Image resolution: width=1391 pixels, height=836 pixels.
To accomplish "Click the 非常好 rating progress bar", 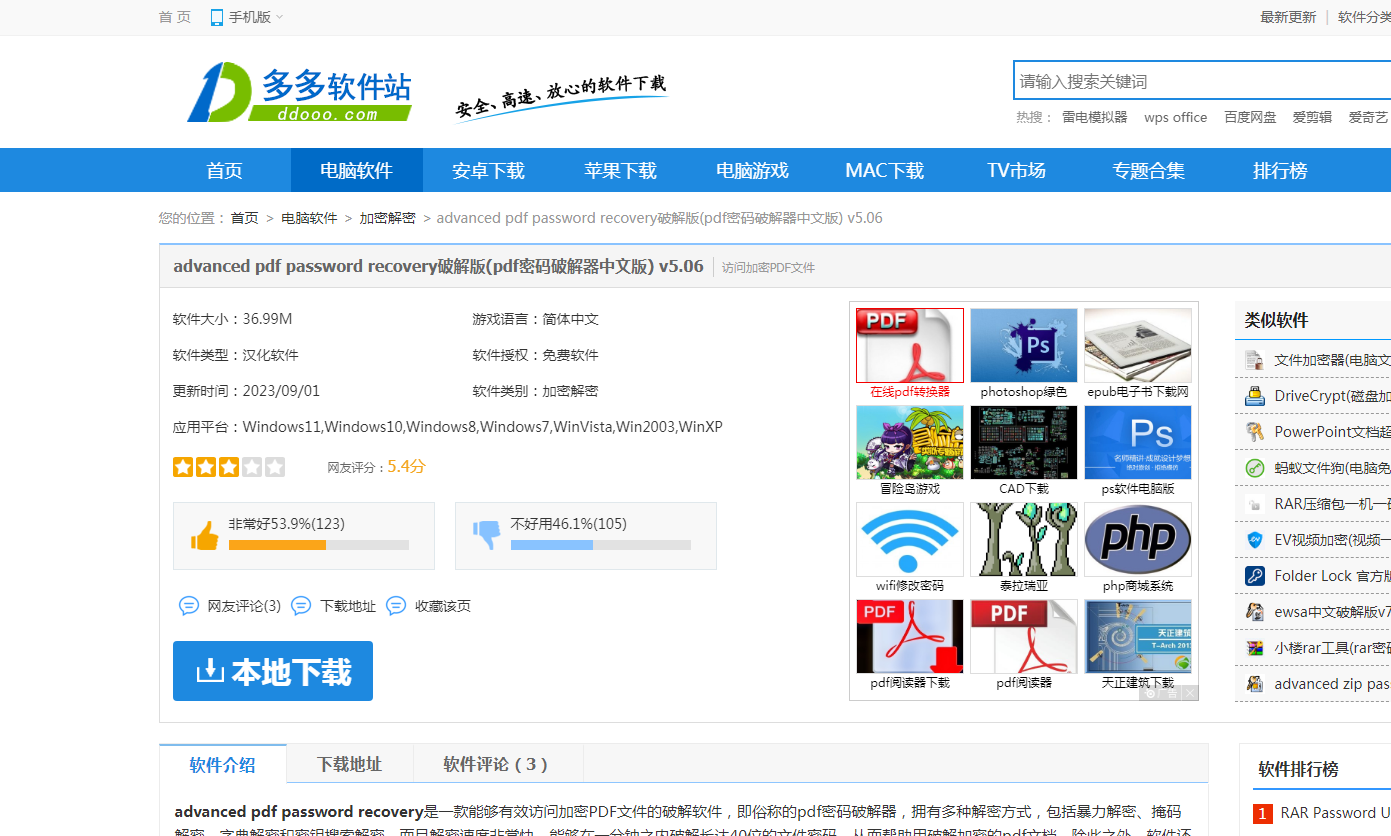I will [319, 545].
